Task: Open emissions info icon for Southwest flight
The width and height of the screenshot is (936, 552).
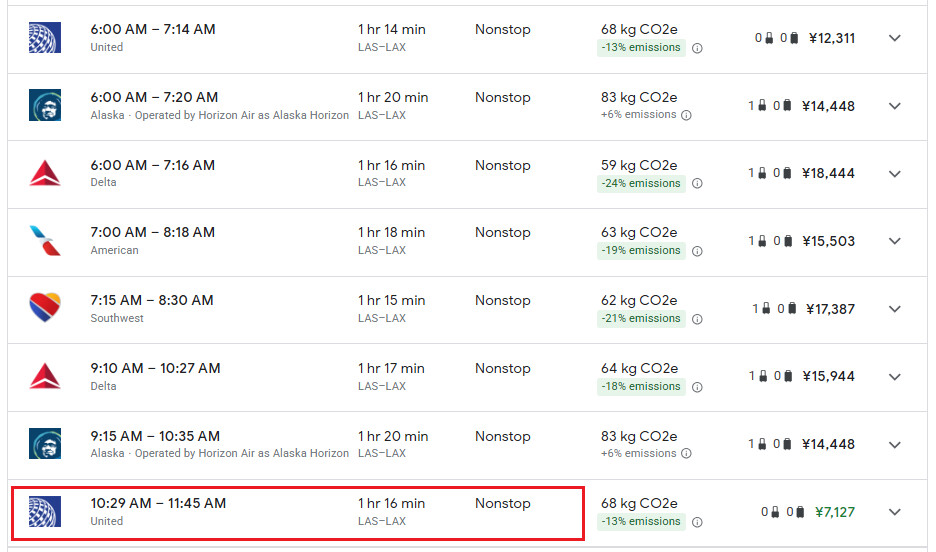Action: point(697,319)
